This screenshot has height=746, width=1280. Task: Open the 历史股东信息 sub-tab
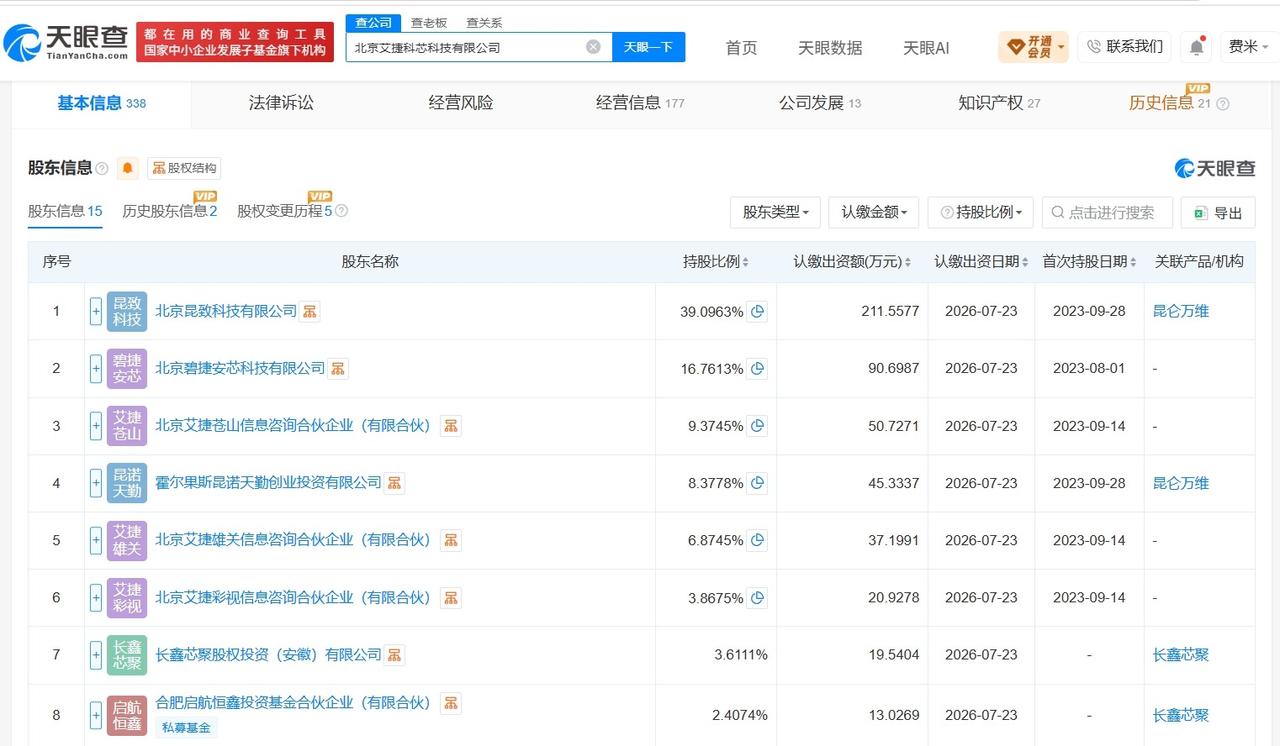(170, 211)
